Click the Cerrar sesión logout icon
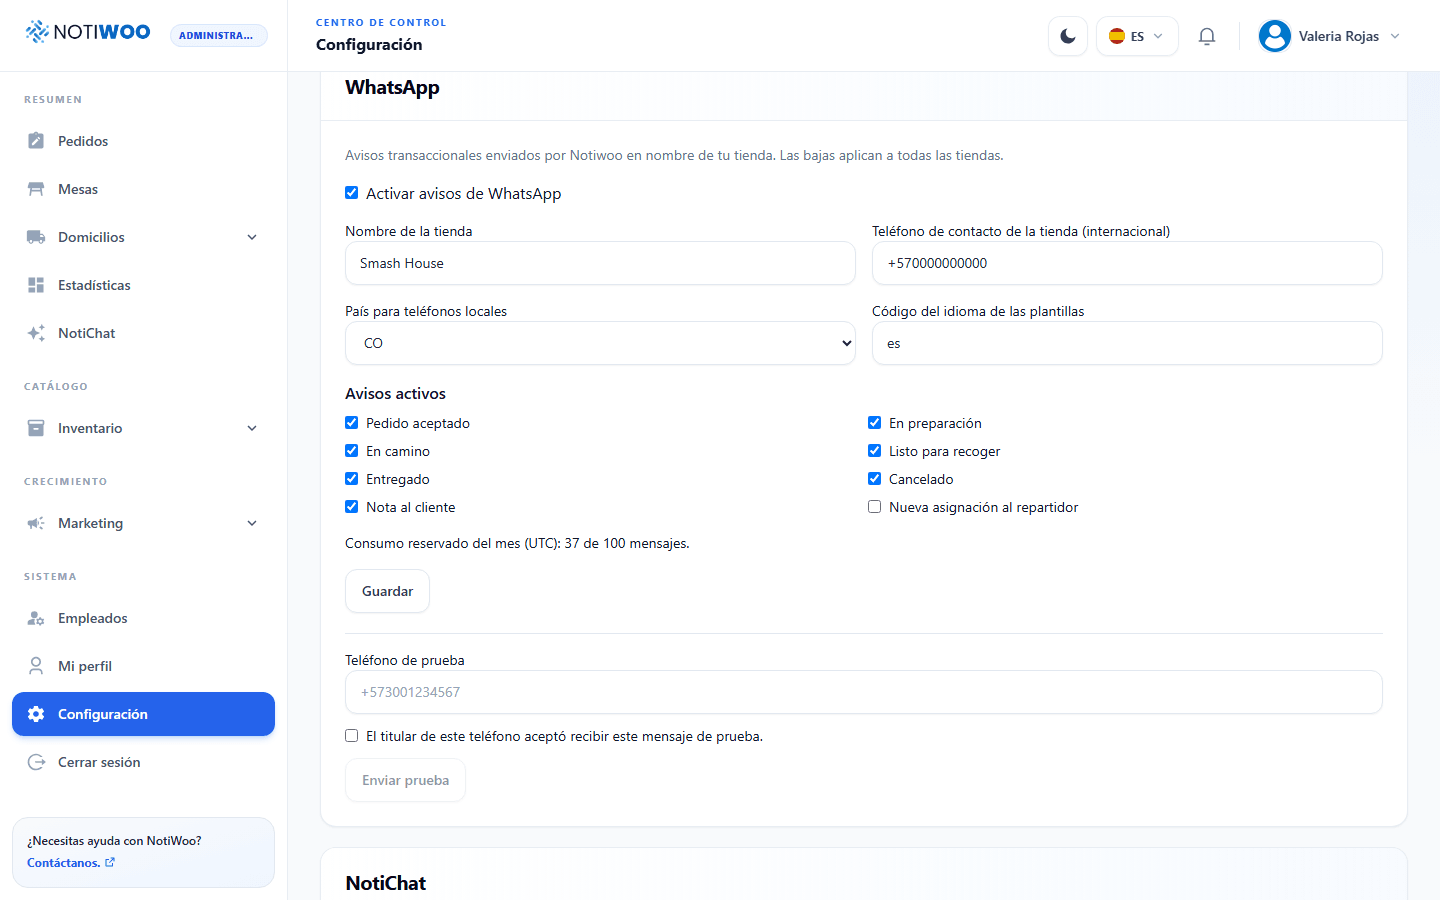The width and height of the screenshot is (1440, 900). (x=36, y=762)
